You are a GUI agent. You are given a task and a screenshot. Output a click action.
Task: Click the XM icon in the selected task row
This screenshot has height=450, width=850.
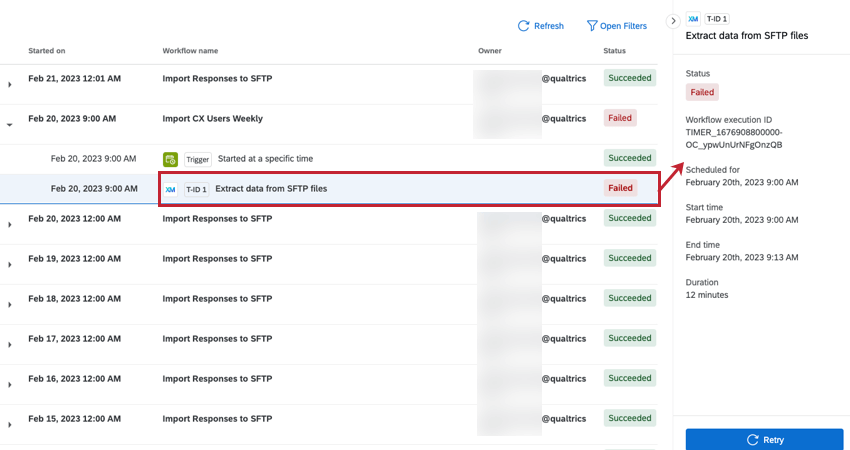click(170, 188)
